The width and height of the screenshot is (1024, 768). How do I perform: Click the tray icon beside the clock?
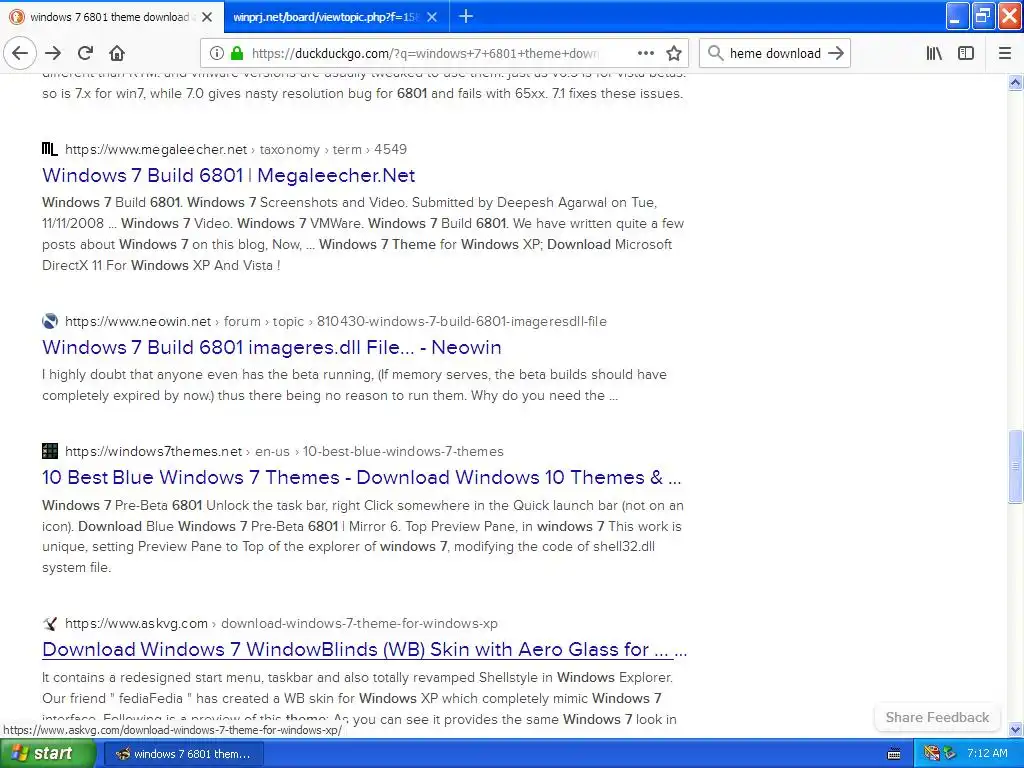coord(949,754)
